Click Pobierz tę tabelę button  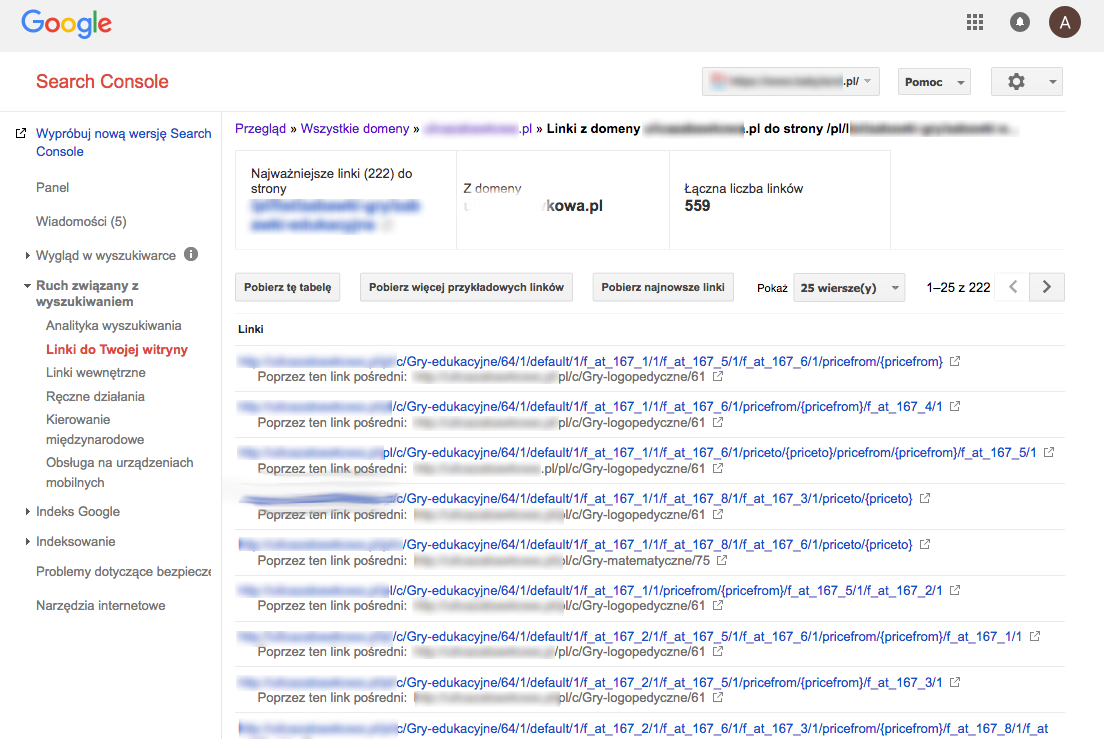pyautogui.click(x=287, y=287)
